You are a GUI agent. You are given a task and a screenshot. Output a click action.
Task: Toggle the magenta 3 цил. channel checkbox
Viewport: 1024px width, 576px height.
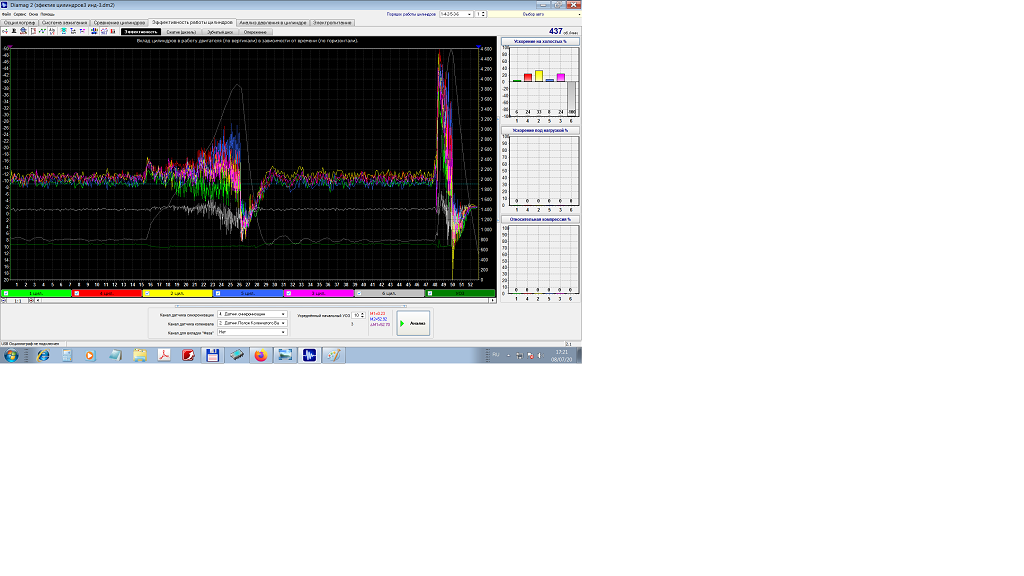click(x=289, y=293)
